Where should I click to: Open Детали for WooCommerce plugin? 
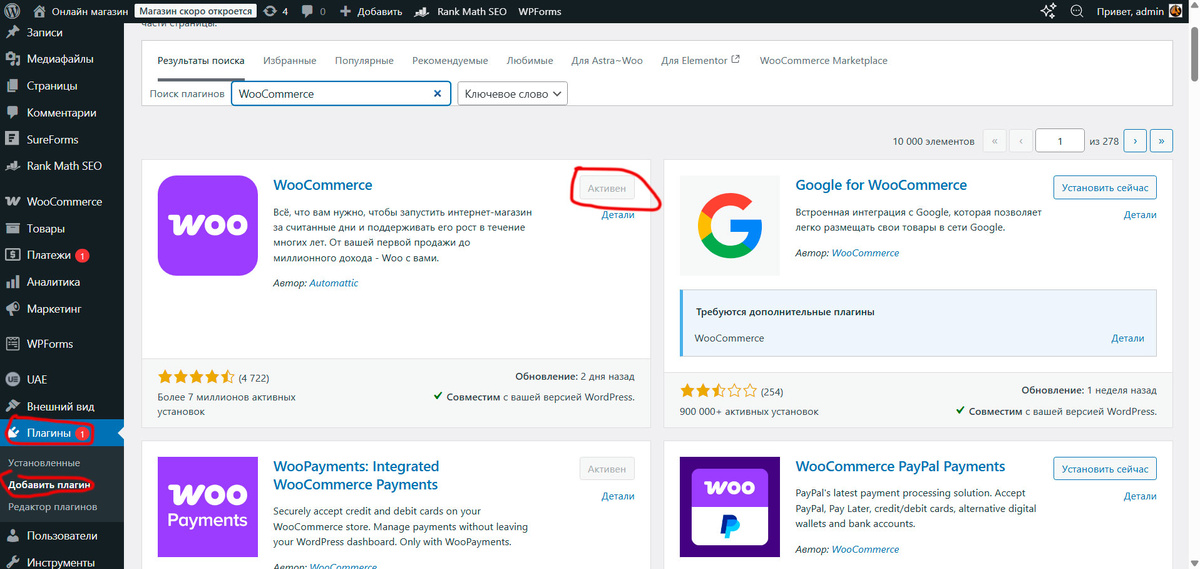(618, 215)
